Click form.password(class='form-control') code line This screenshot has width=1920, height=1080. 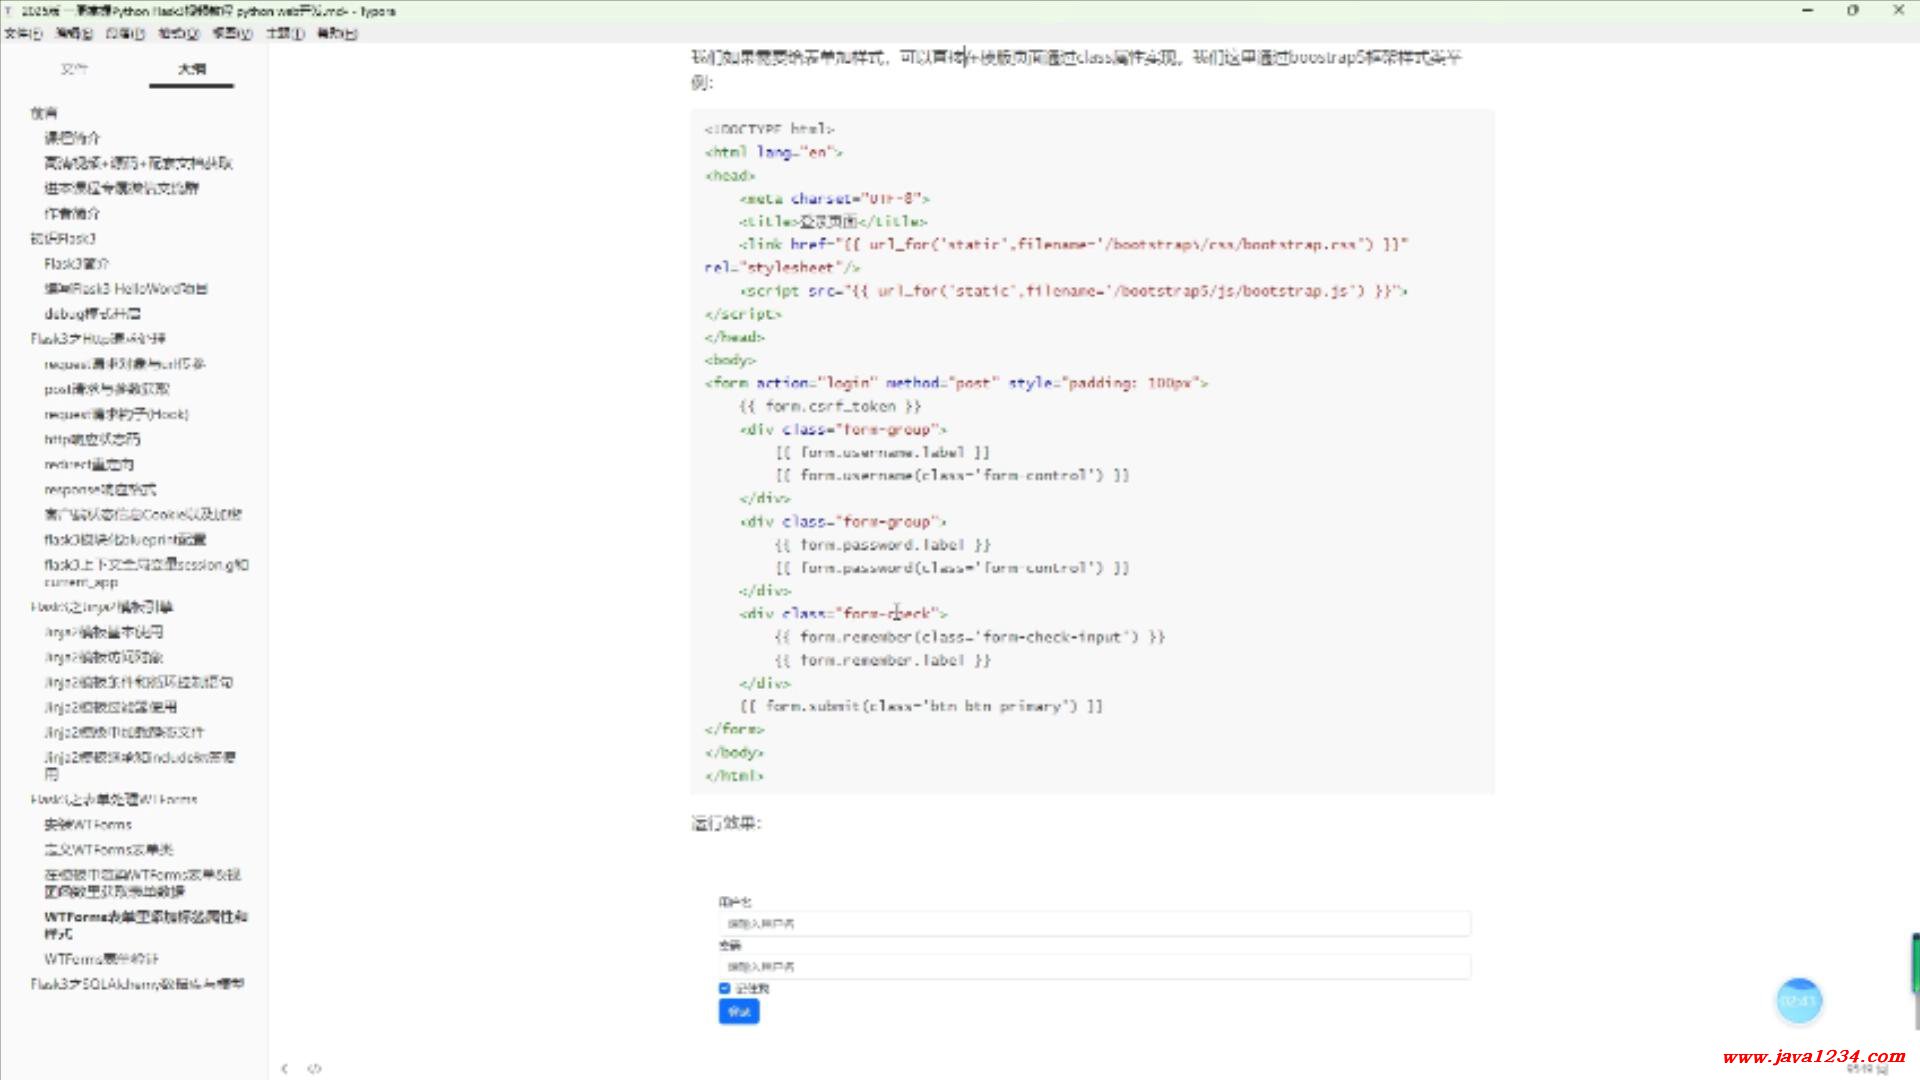pos(952,568)
